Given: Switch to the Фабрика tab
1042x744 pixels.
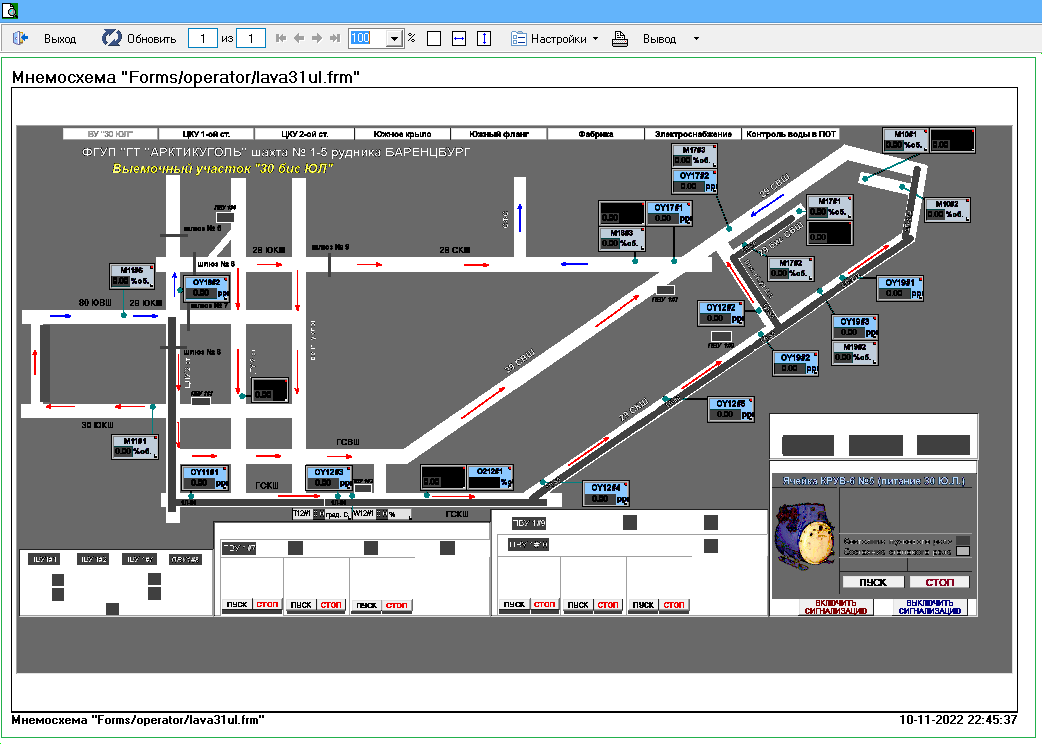Looking at the screenshot, I should [x=595, y=134].
